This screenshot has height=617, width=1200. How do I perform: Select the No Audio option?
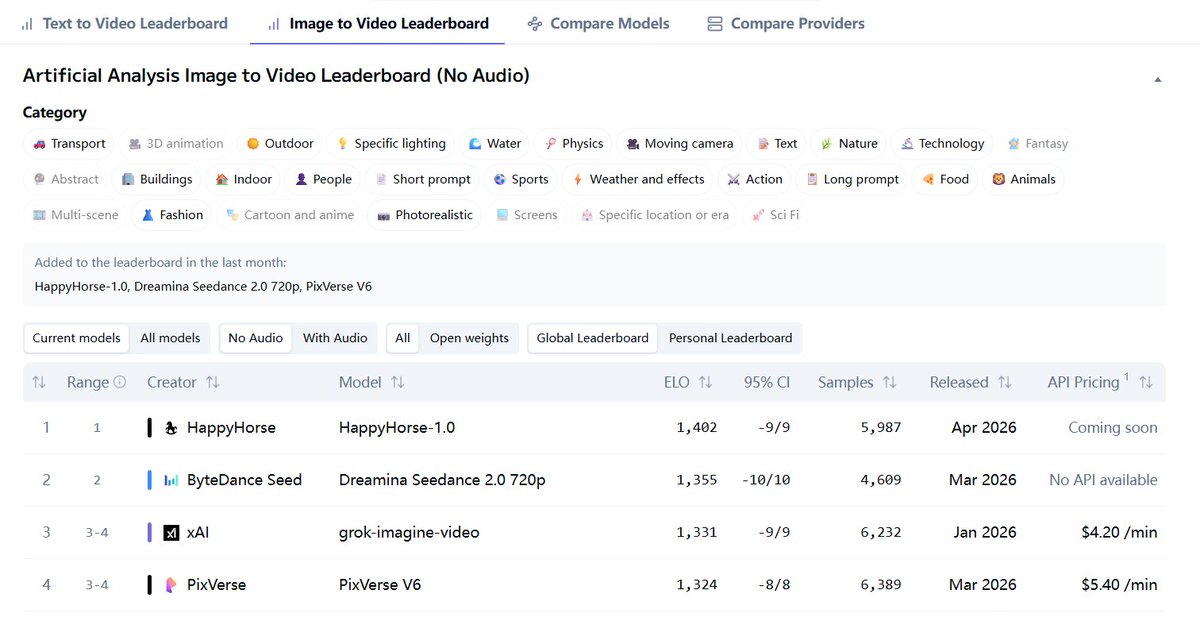coord(256,338)
